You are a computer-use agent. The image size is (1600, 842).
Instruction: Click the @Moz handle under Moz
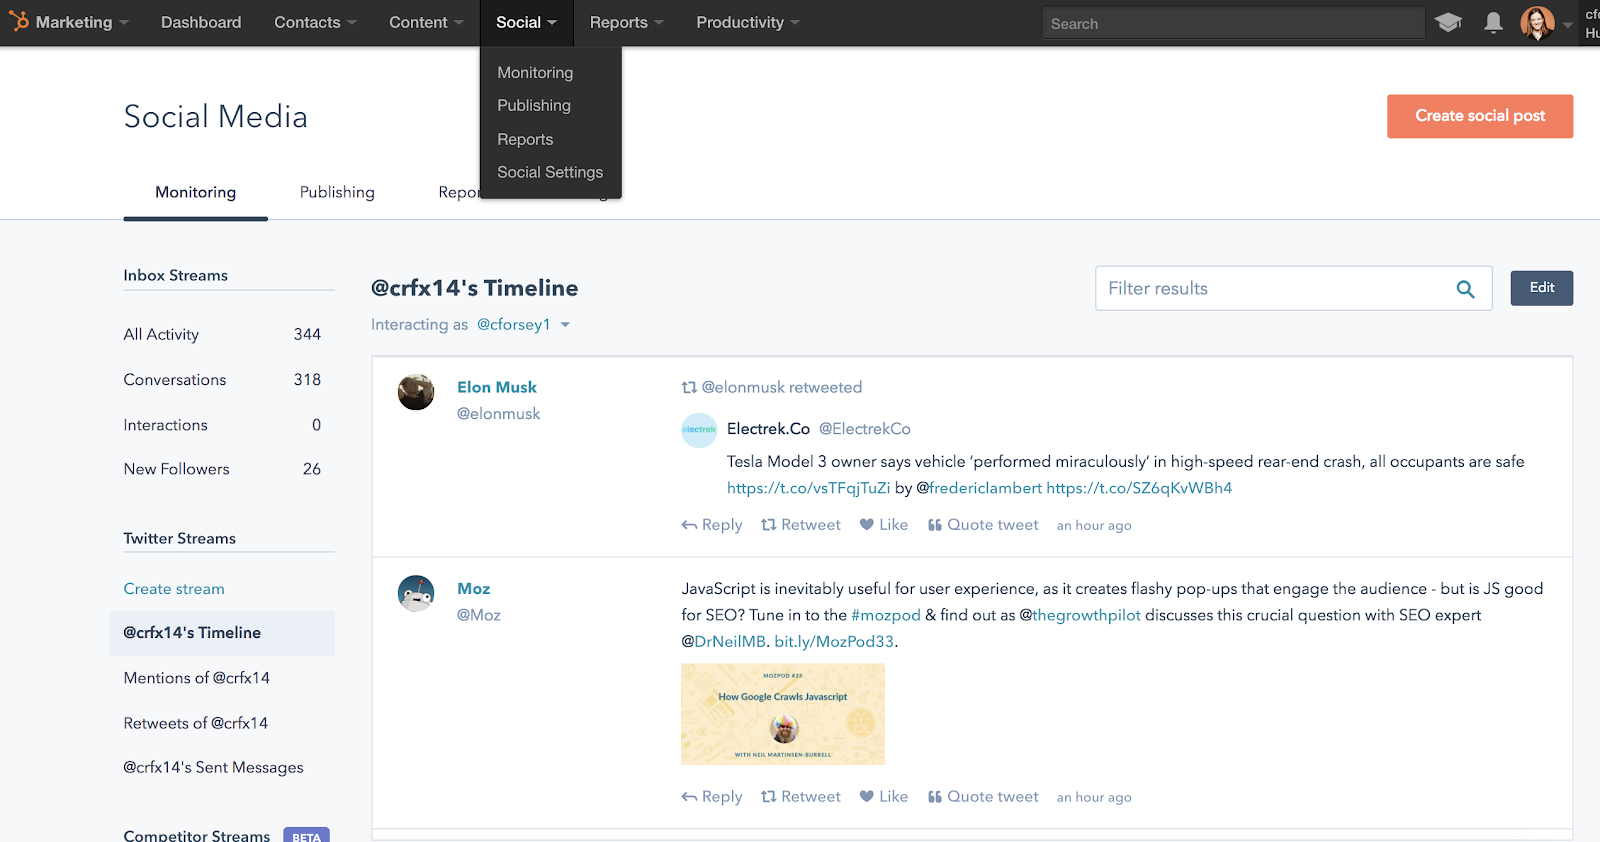(x=479, y=615)
